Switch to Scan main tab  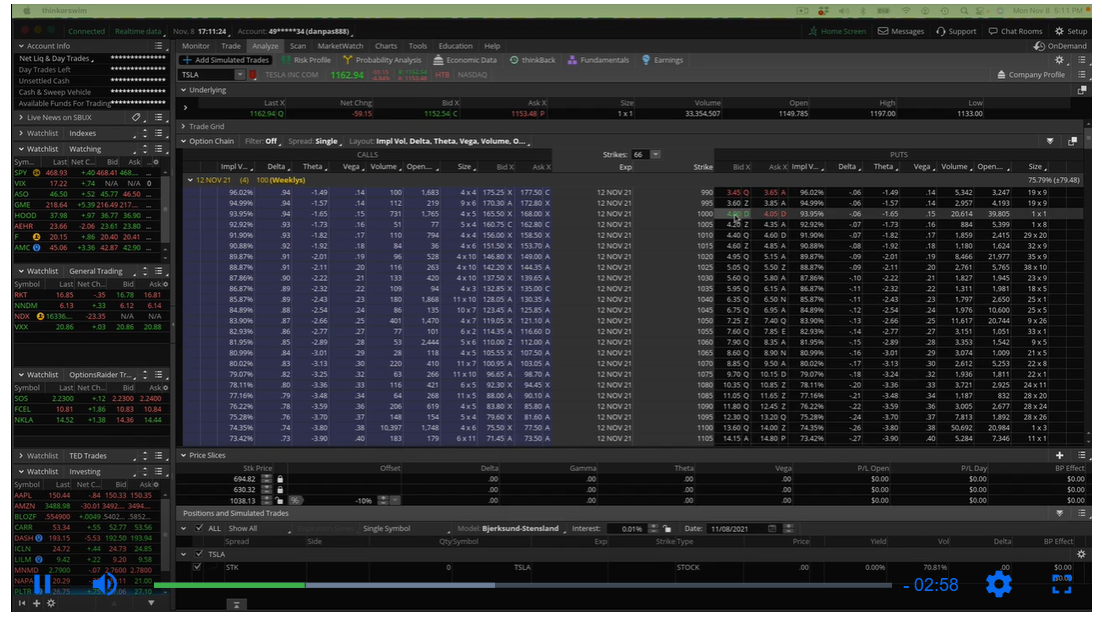click(x=298, y=46)
